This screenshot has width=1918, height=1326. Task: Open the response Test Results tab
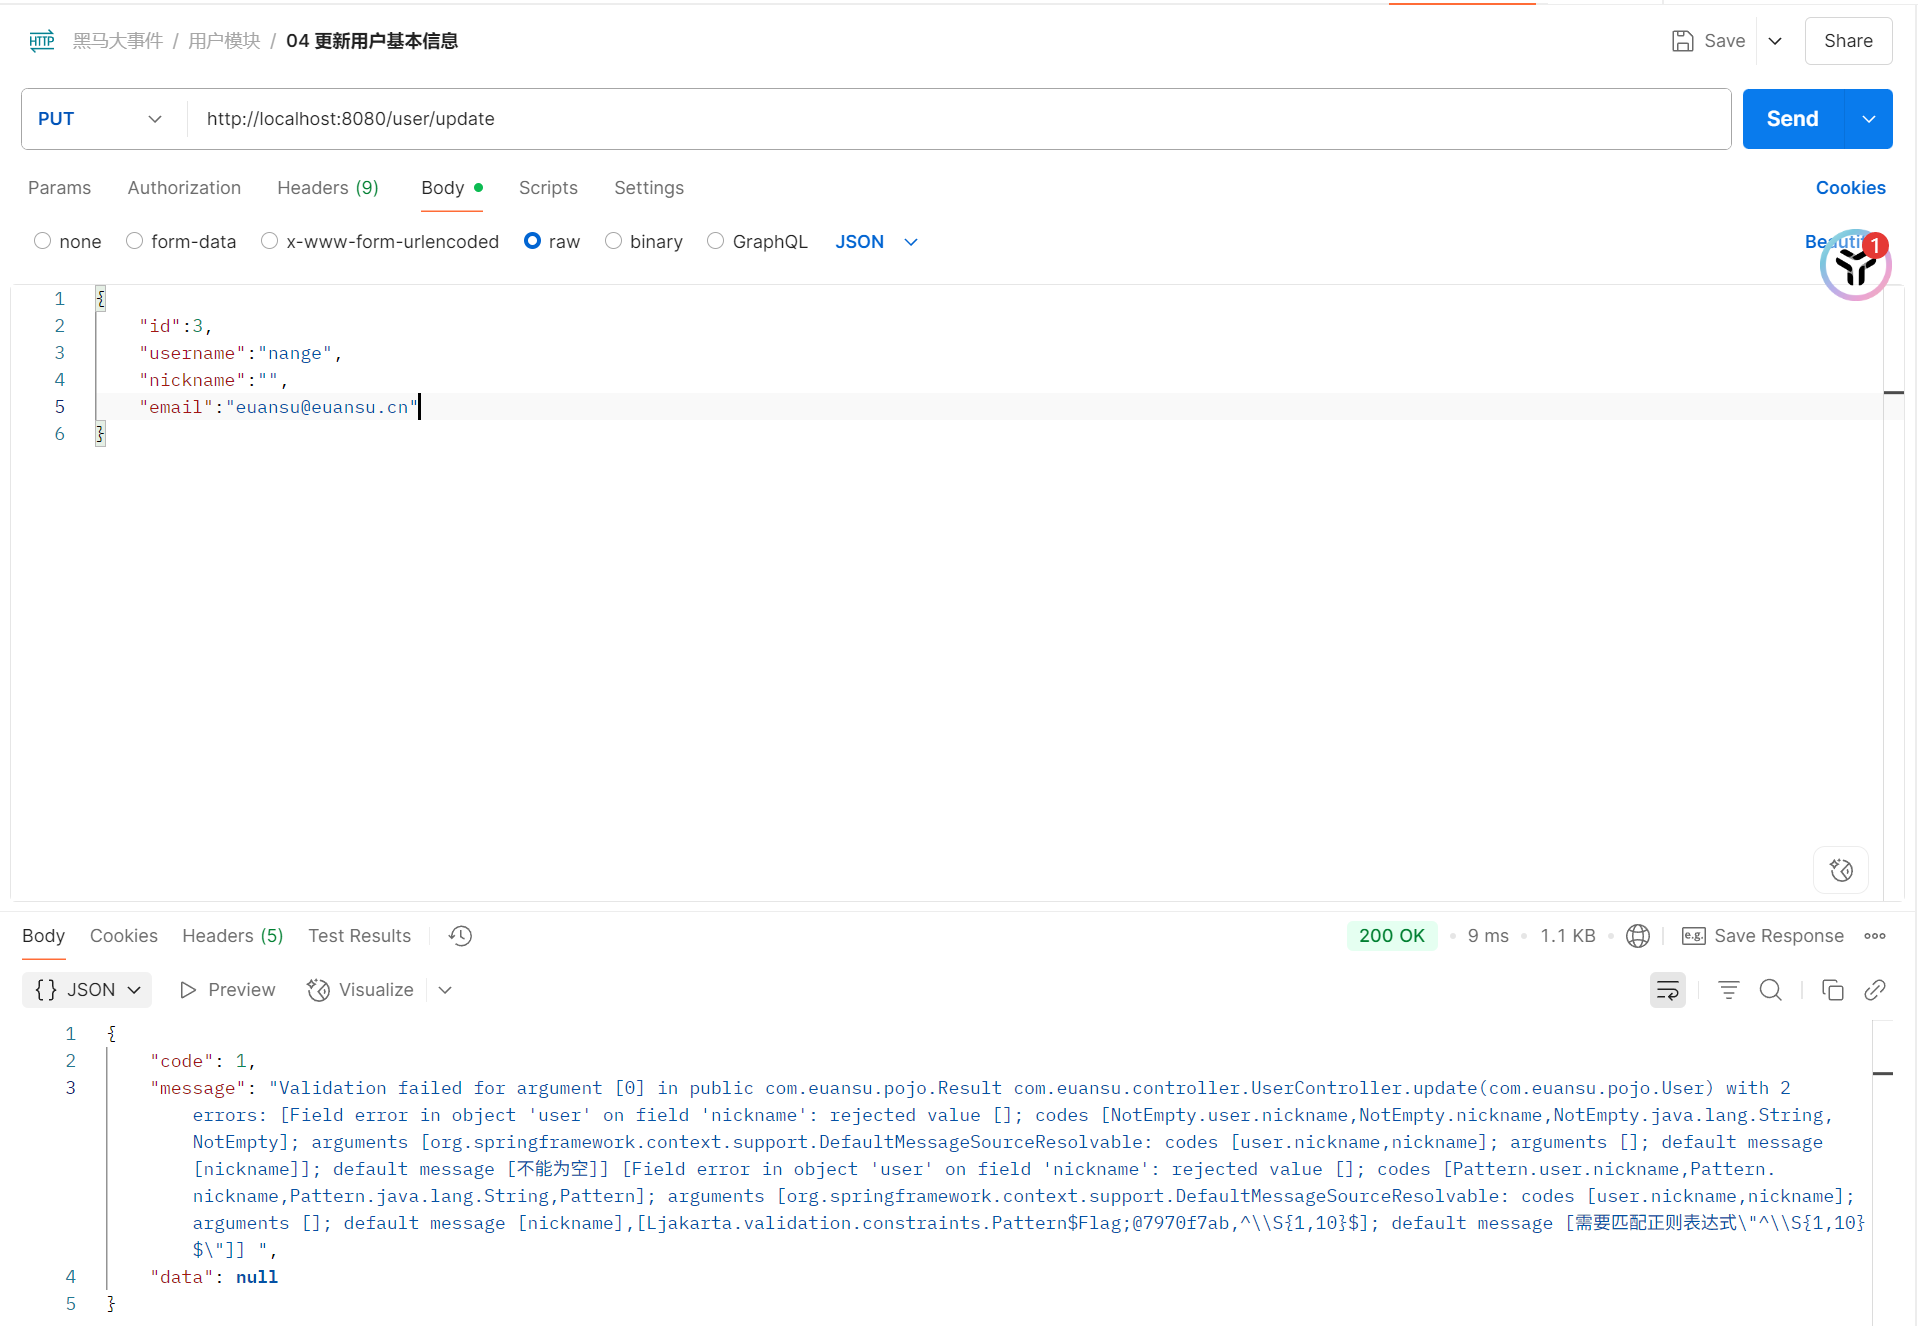coord(359,936)
